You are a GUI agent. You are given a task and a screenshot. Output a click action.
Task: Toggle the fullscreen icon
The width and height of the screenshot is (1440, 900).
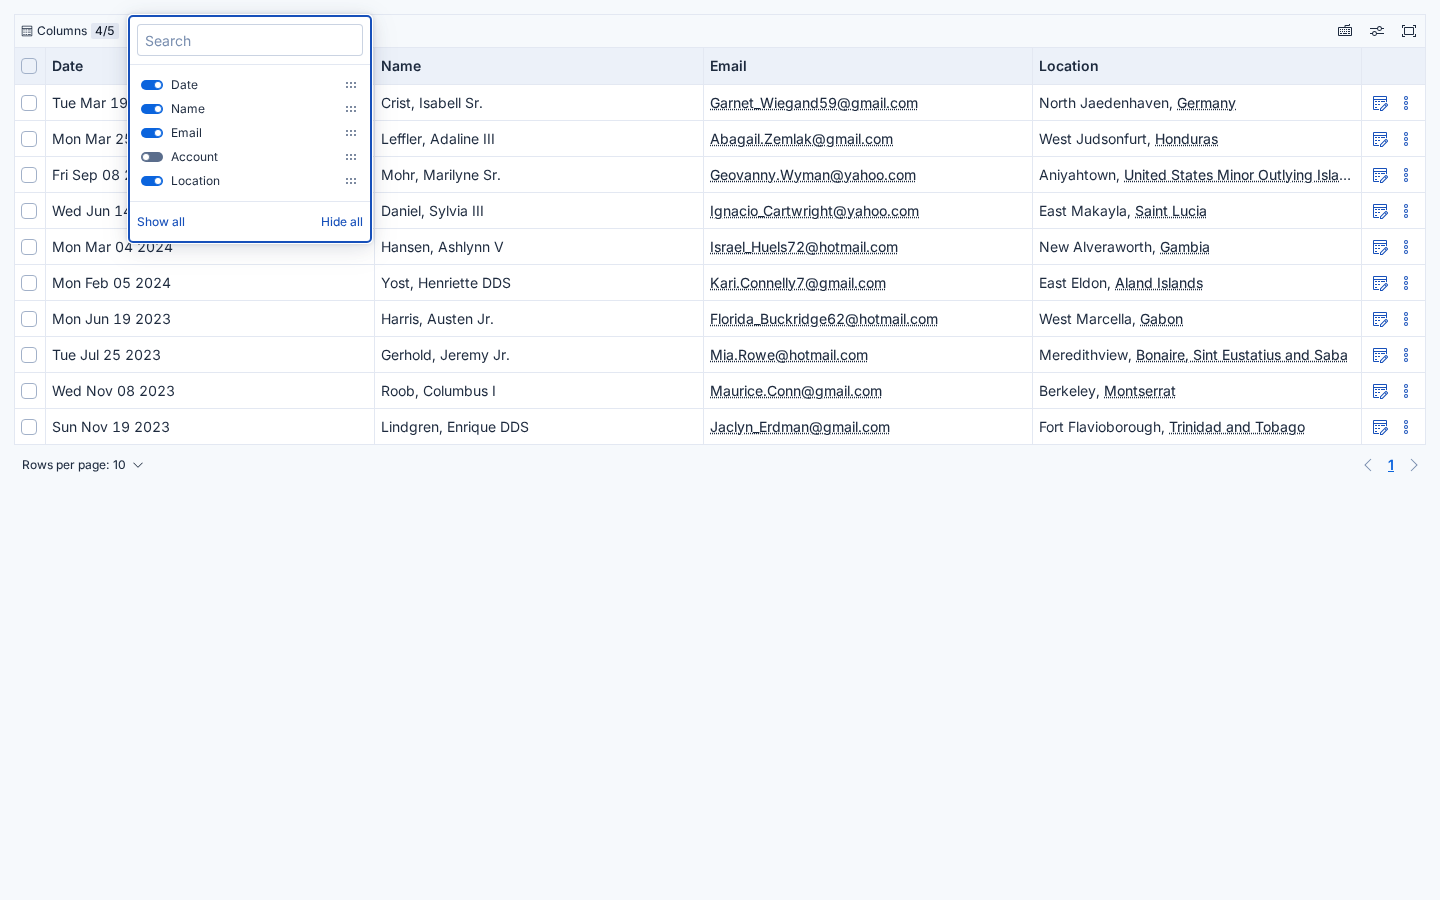(x=1409, y=31)
